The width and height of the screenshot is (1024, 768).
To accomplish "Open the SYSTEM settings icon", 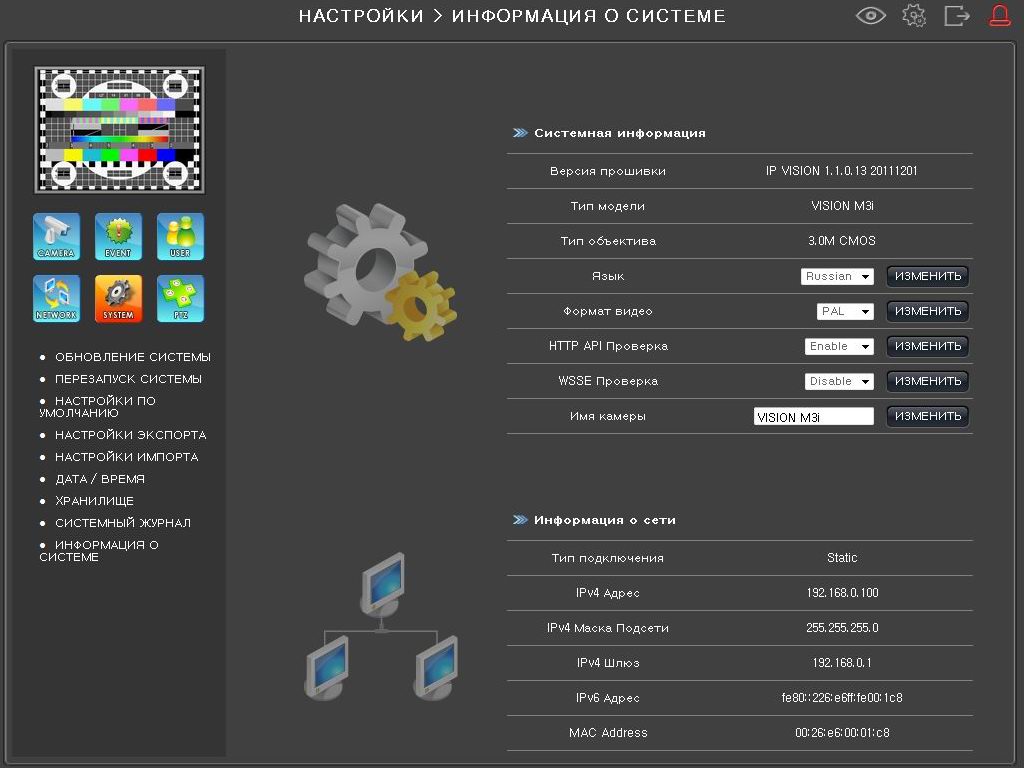I will pos(118,298).
